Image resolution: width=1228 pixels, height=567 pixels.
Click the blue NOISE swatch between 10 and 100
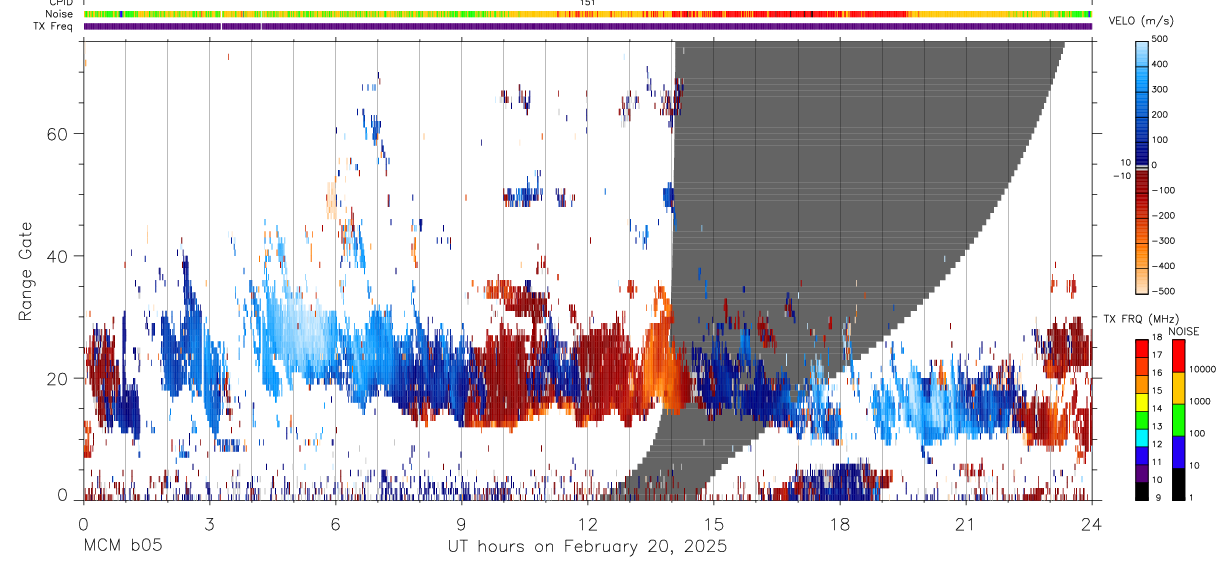(x=1179, y=451)
